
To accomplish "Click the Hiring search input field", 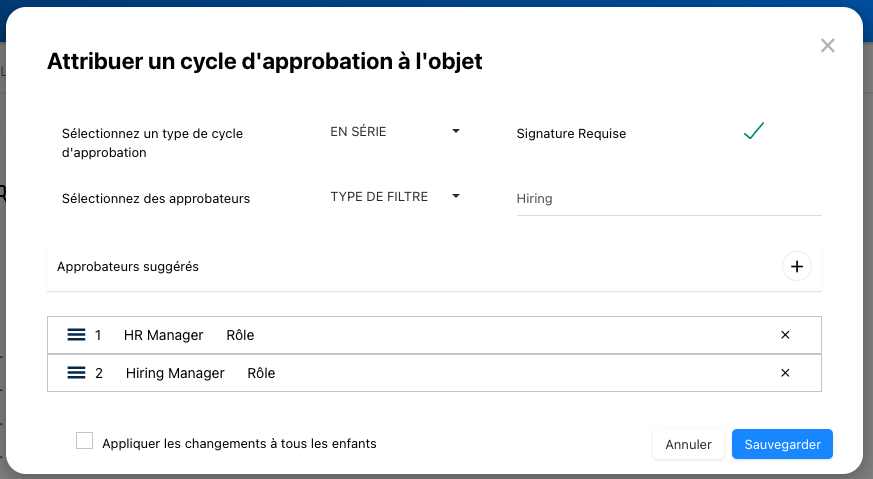I will coord(668,199).
